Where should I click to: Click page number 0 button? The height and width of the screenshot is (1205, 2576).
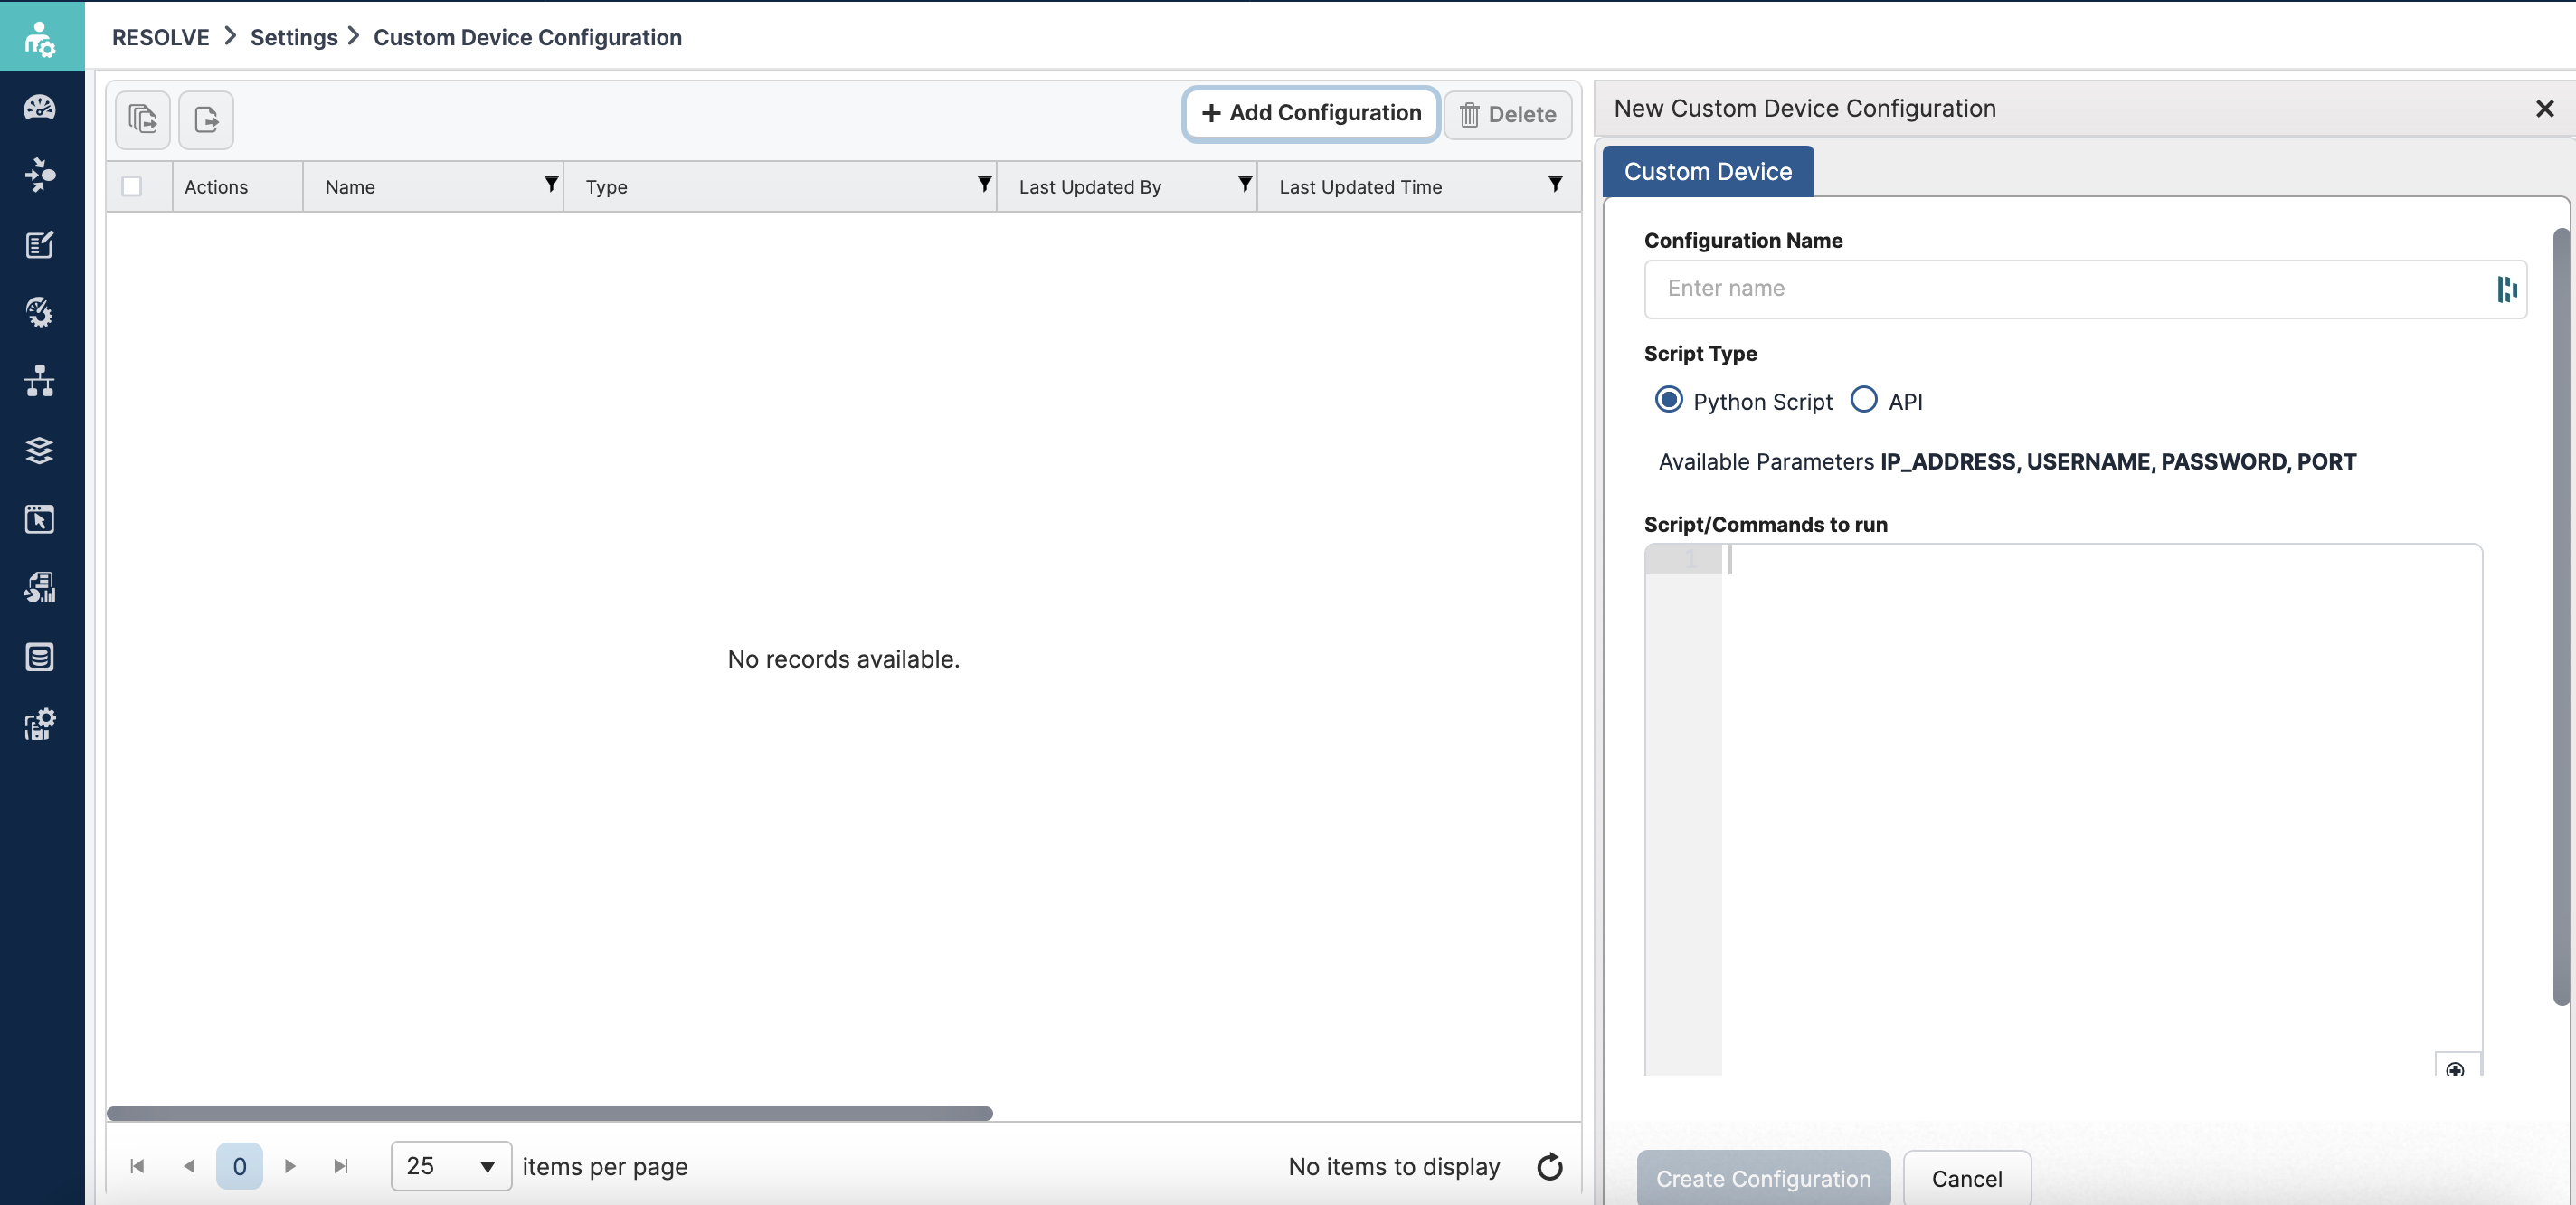click(x=239, y=1166)
